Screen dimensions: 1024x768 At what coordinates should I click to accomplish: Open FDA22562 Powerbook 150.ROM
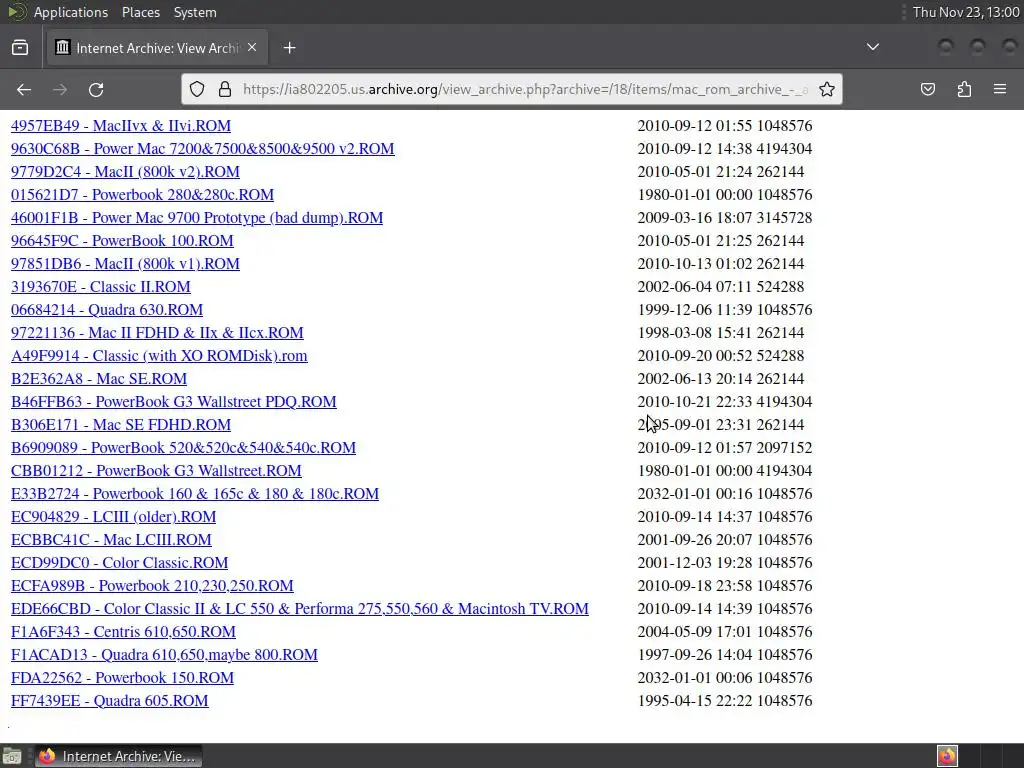click(122, 678)
